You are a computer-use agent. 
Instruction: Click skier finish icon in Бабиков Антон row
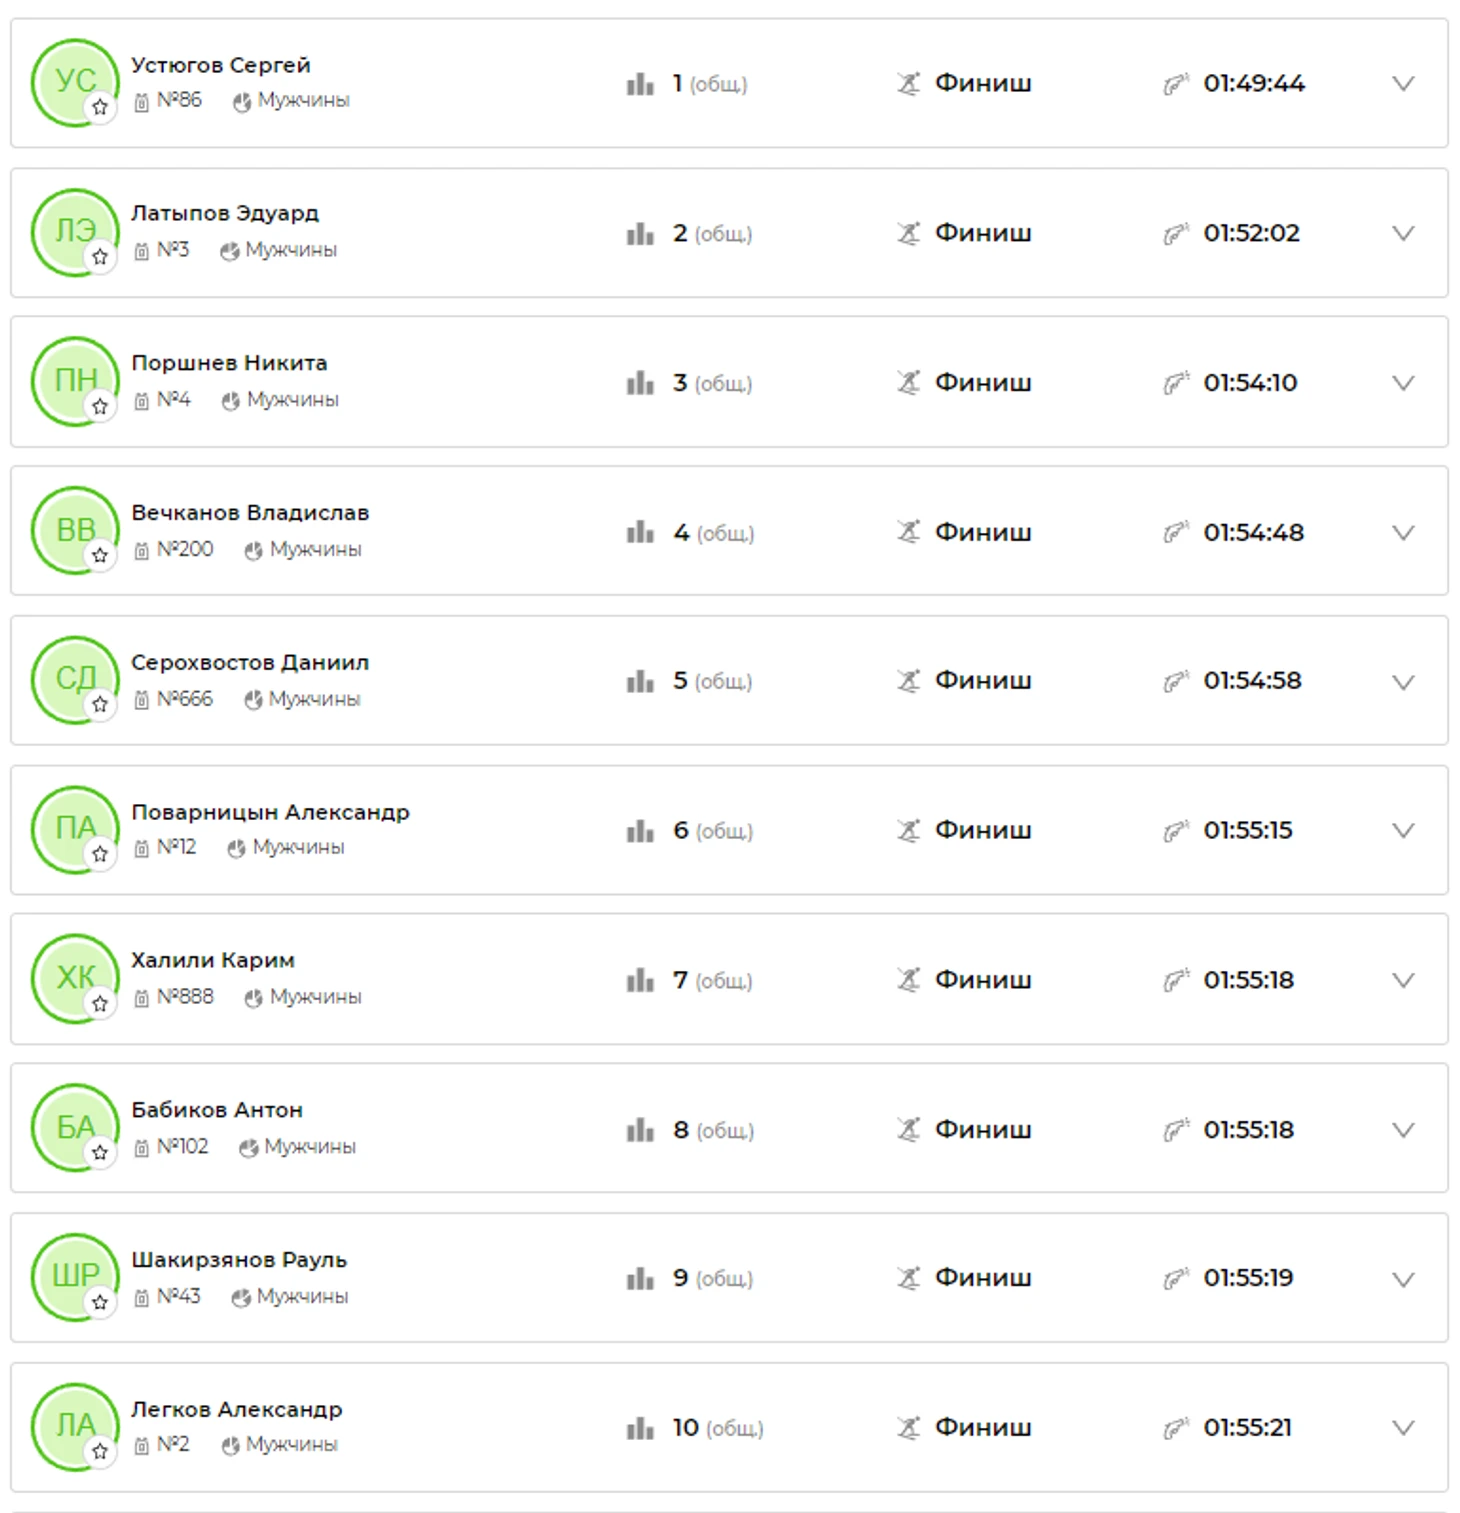[x=908, y=1130]
